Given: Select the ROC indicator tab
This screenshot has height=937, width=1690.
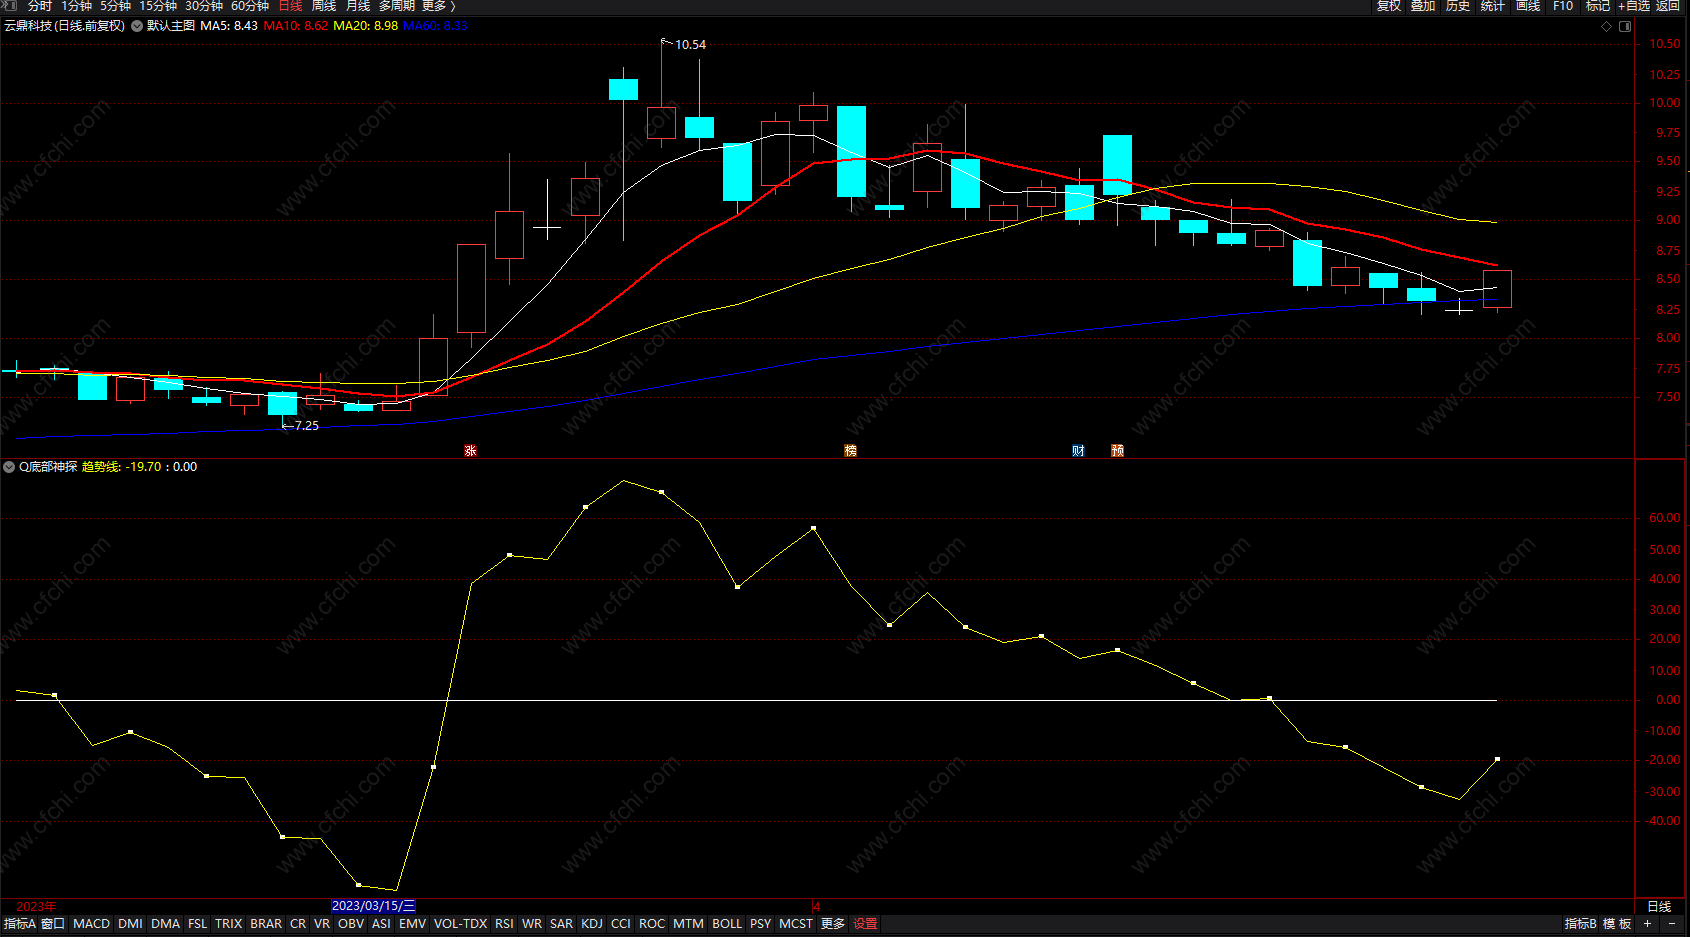Looking at the screenshot, I should [652, 924].
